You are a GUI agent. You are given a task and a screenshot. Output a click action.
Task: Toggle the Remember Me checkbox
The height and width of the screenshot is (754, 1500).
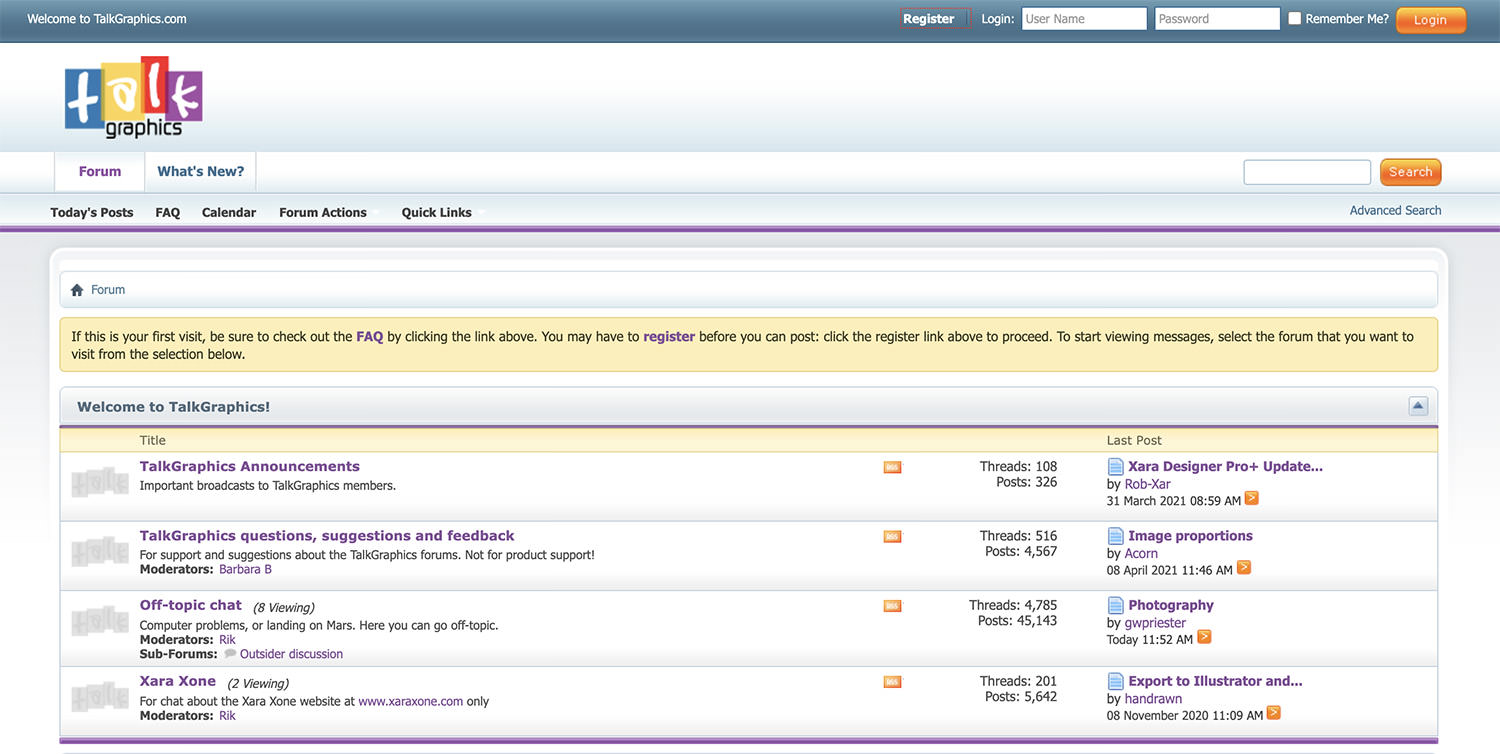(1295, 19)
